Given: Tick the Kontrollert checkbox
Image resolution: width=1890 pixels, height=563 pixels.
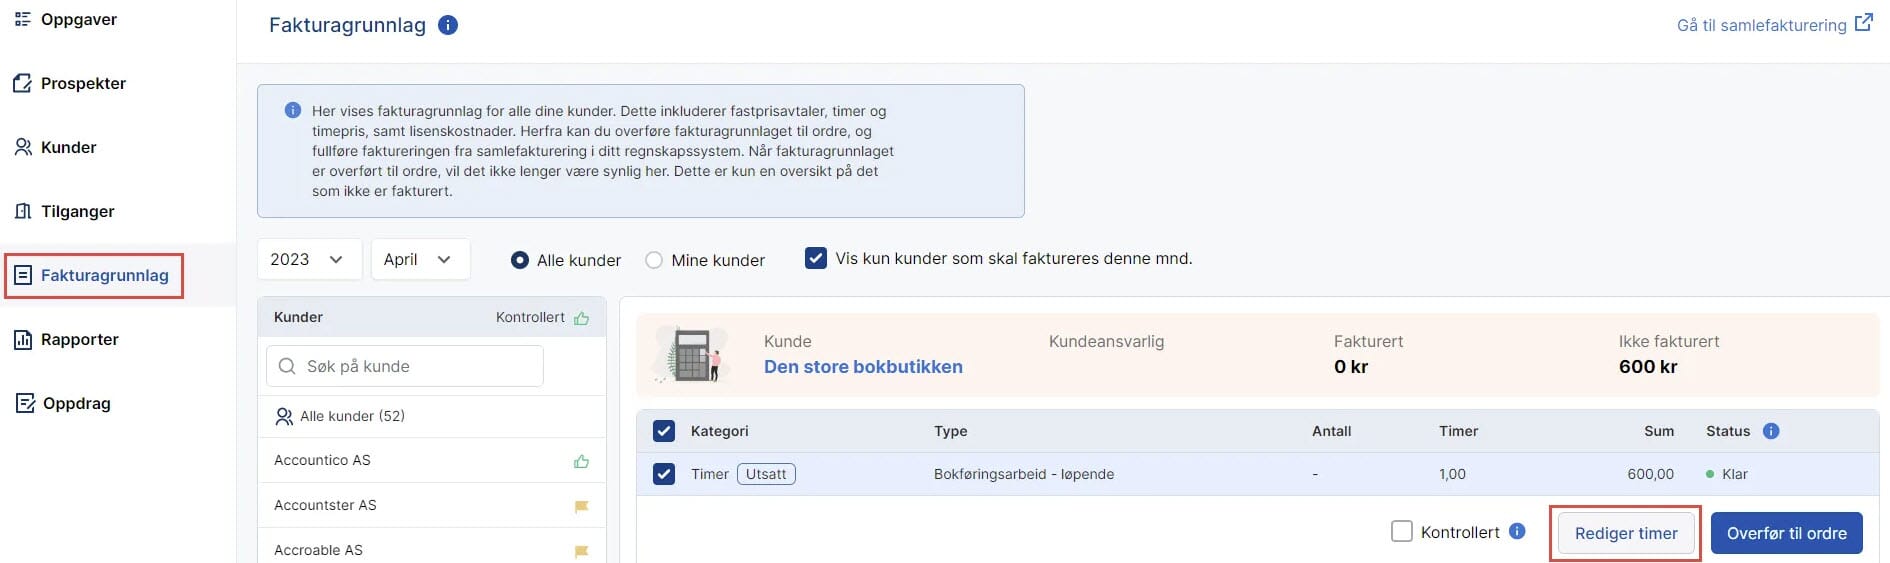Looking at the screenshot, I should coord(1402,531).
